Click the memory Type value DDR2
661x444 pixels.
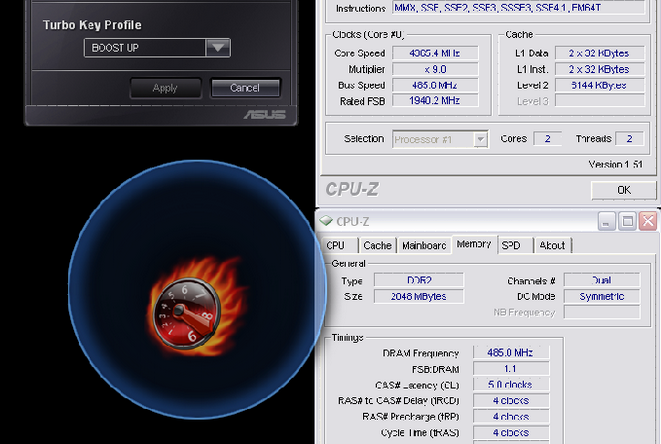tap(419, 280)
